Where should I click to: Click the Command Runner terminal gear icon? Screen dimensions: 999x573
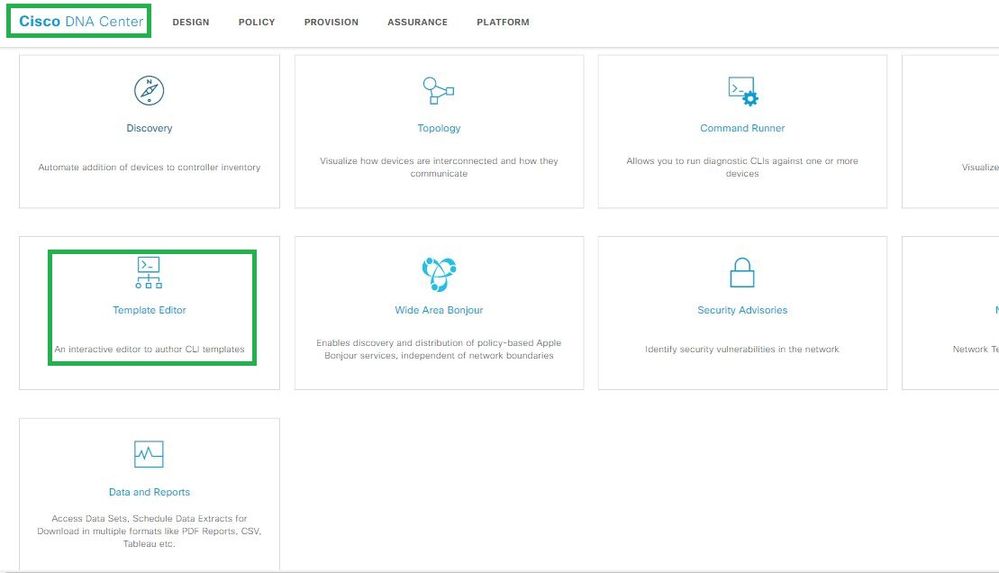coord(743,91)
